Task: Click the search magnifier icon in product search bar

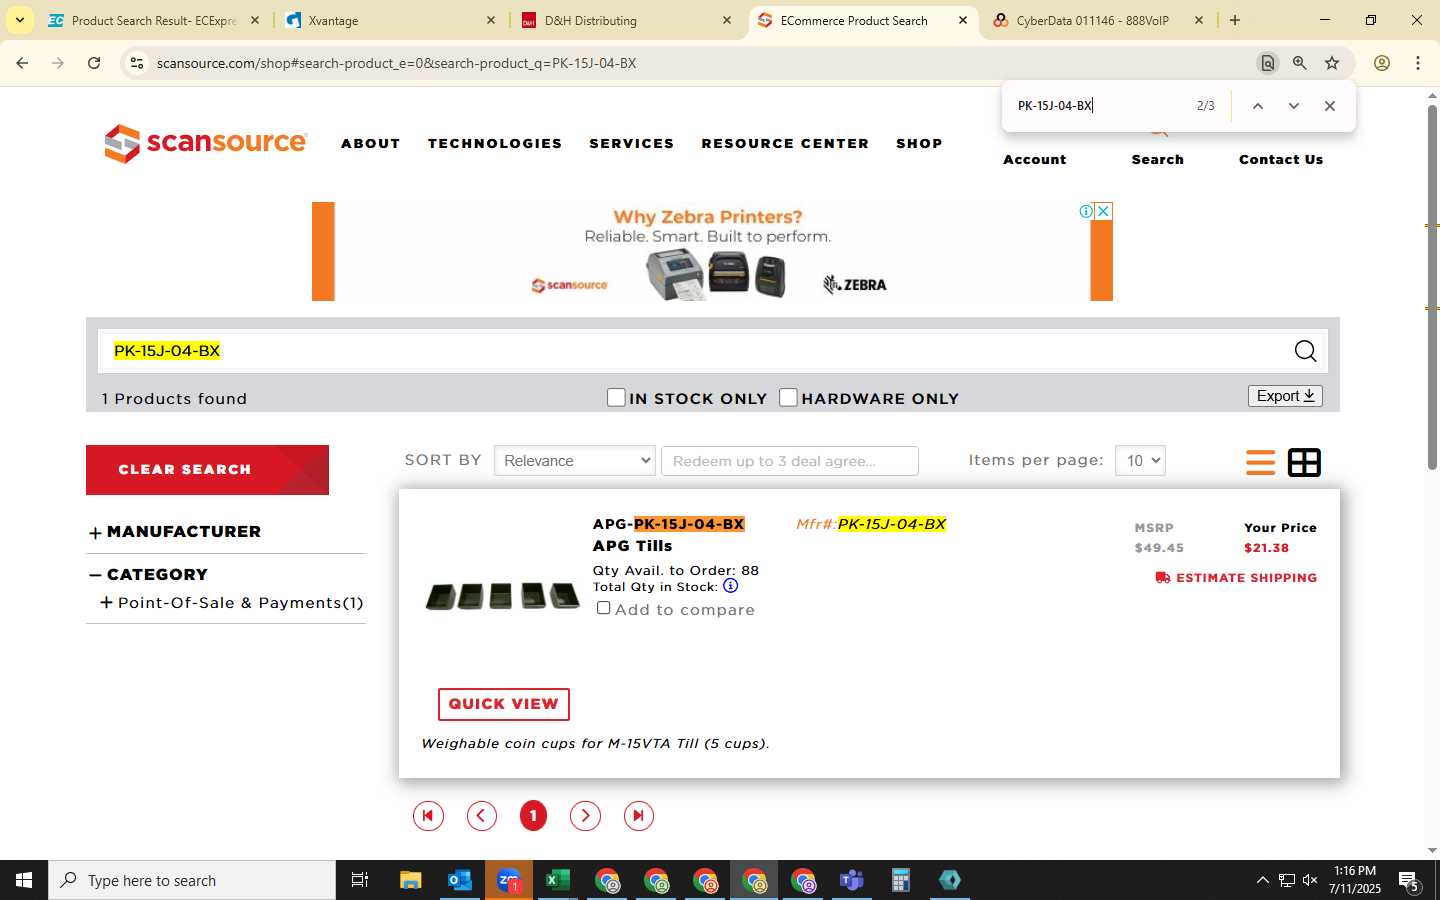Action: coord(1305,351)
